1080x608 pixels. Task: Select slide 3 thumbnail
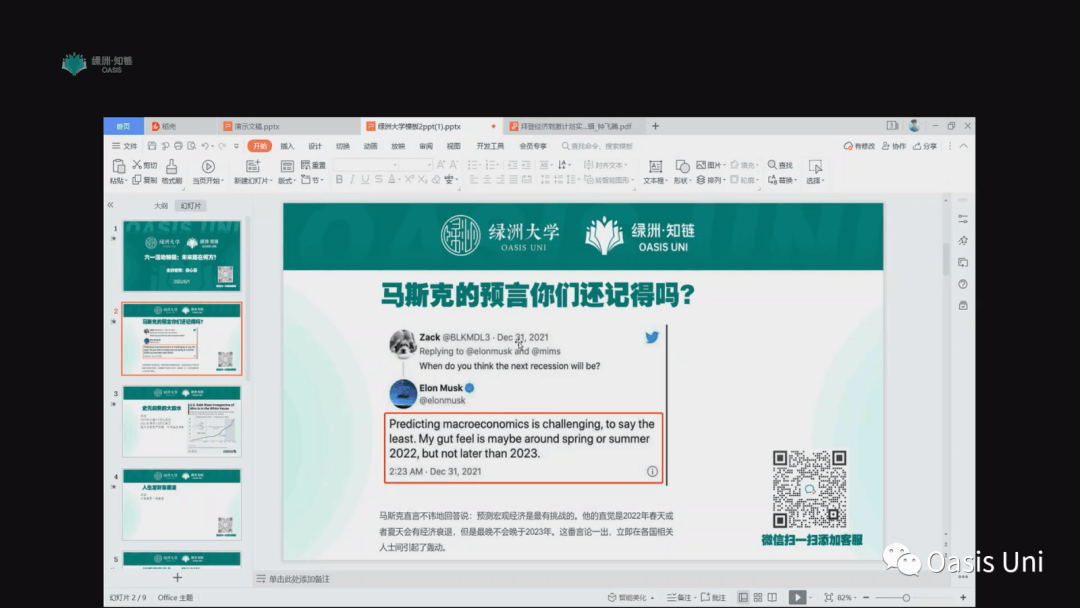[182, 421]
